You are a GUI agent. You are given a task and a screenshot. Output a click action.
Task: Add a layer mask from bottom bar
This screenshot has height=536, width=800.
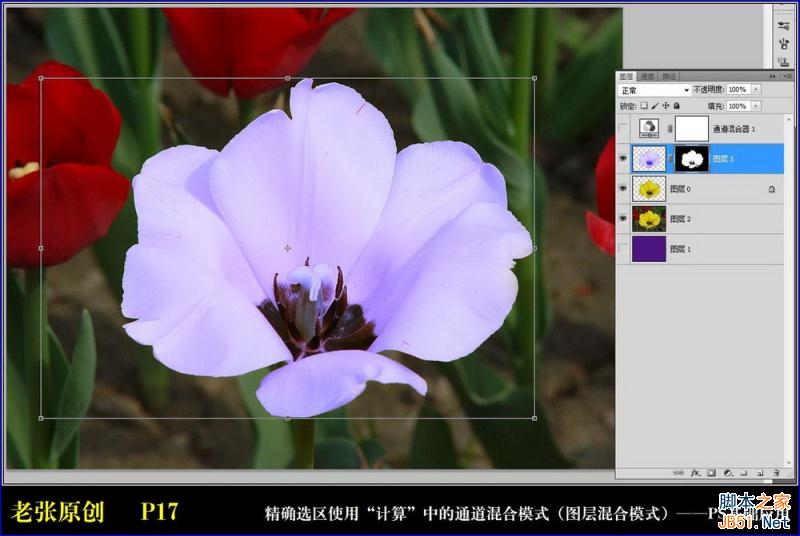[x=711, y=473]
